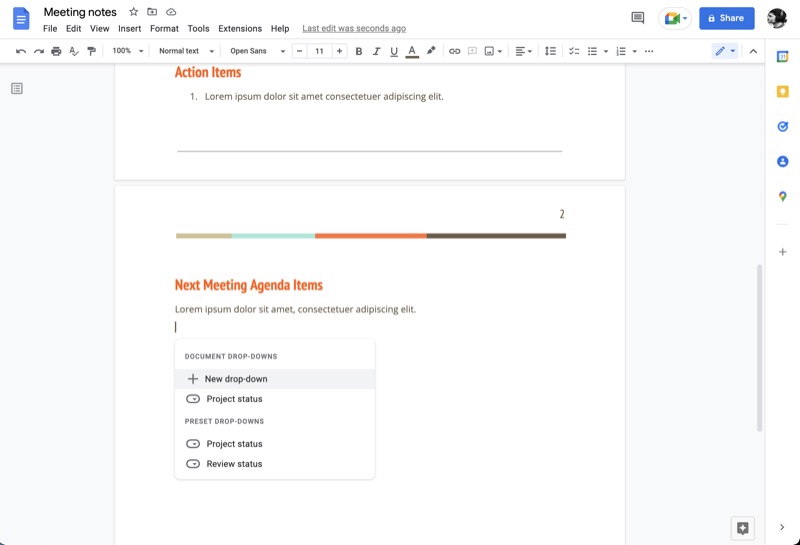This screenshot has height=545, width=800.
Task: Open Calendar in side panel
Action: [783, 57]
